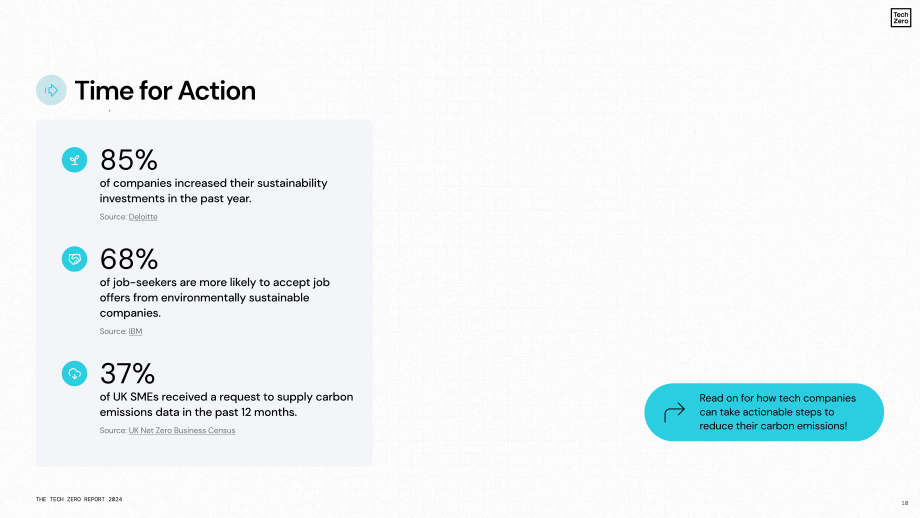The width and height of the screenshot is (920, 518).
Task: Click the cloud download icon beside 37%
Action: 75,373
